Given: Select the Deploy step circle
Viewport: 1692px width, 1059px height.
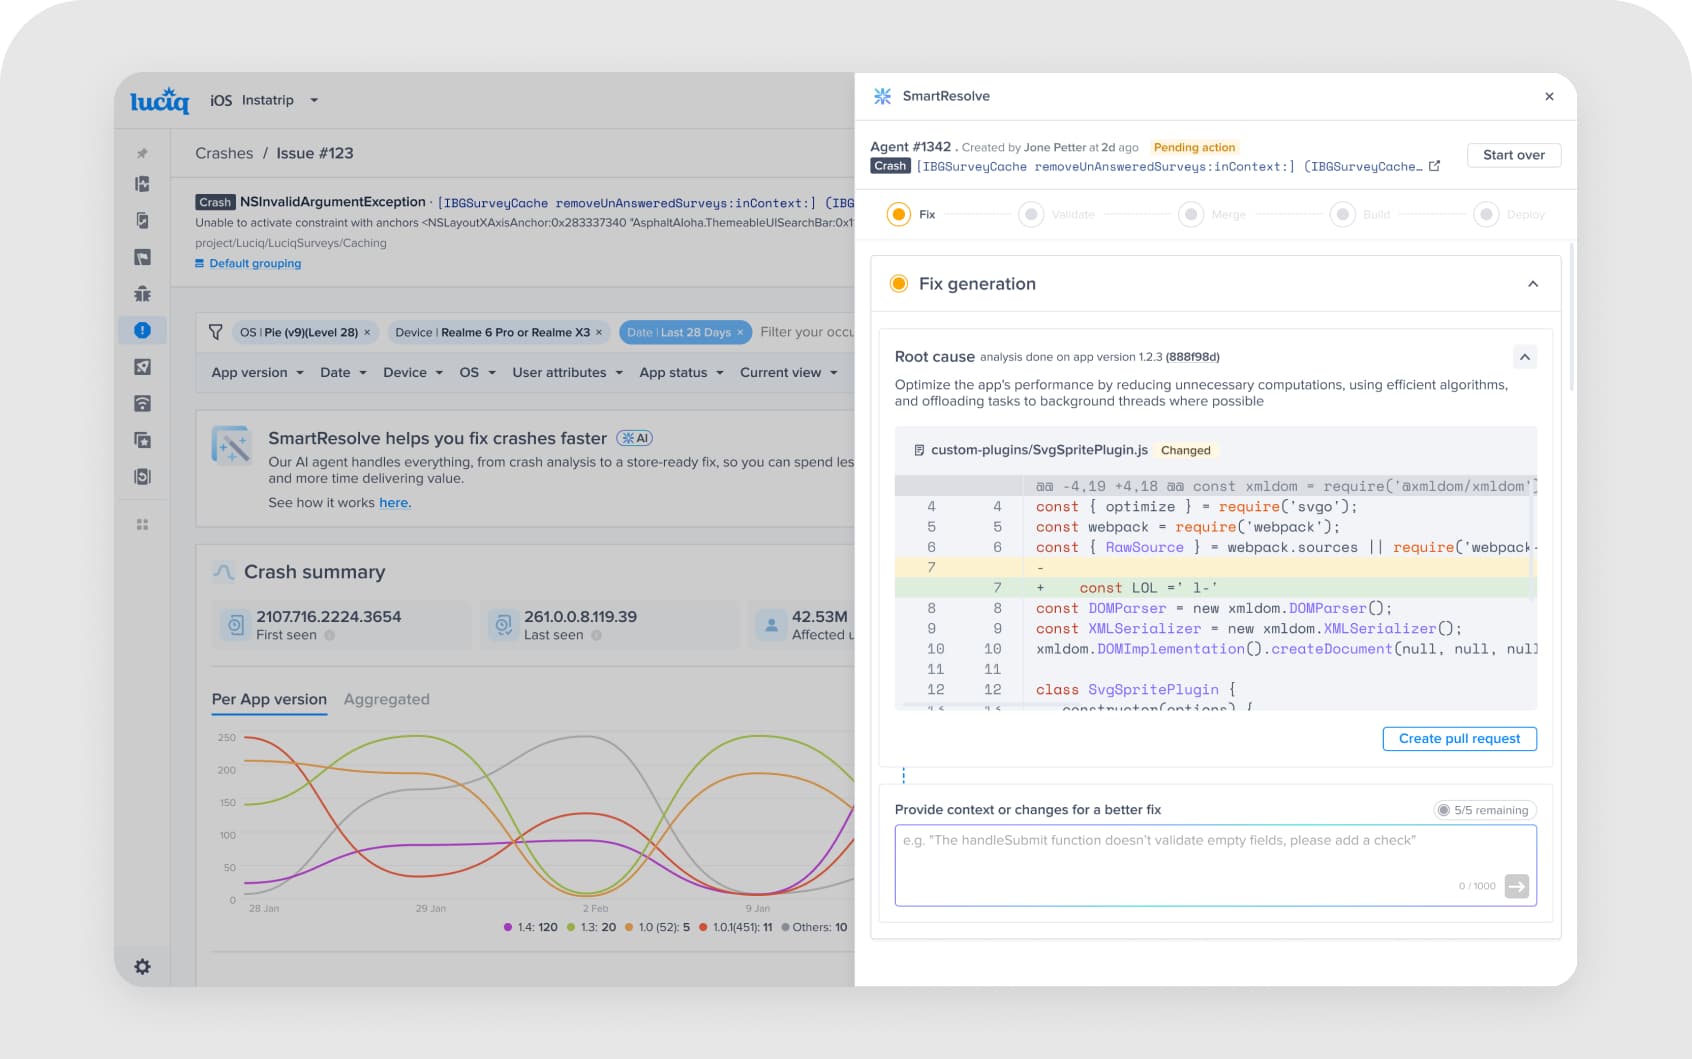Looking at the screenshot, I should [1486, 214].
